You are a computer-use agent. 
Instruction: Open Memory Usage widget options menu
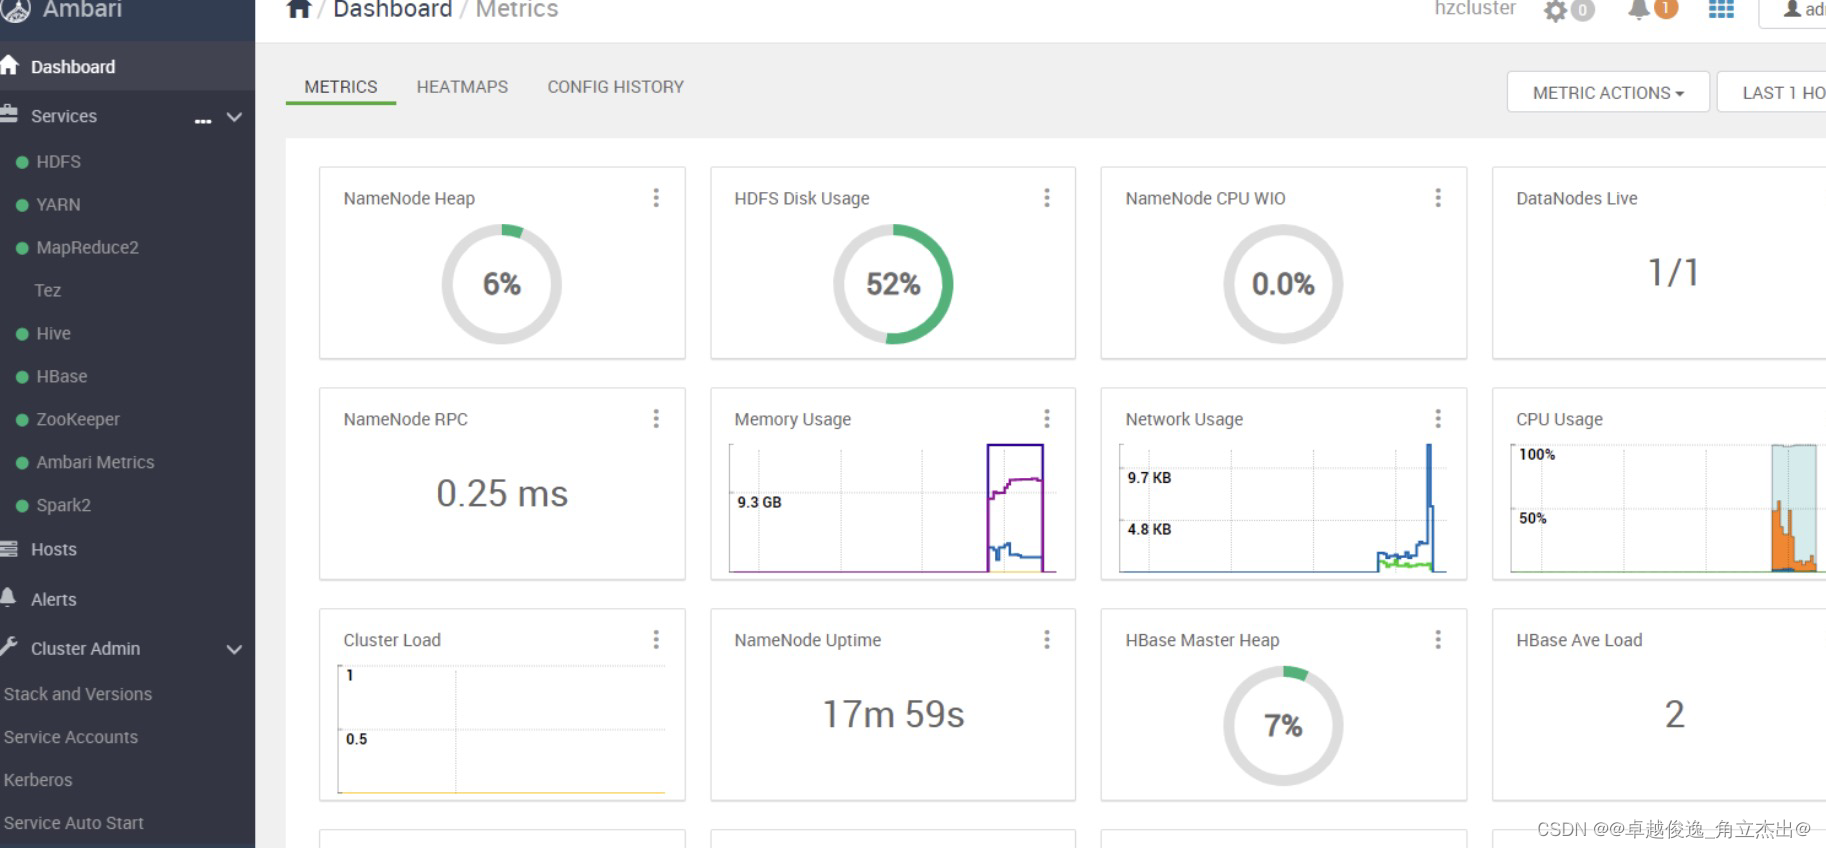(1047, 418)
